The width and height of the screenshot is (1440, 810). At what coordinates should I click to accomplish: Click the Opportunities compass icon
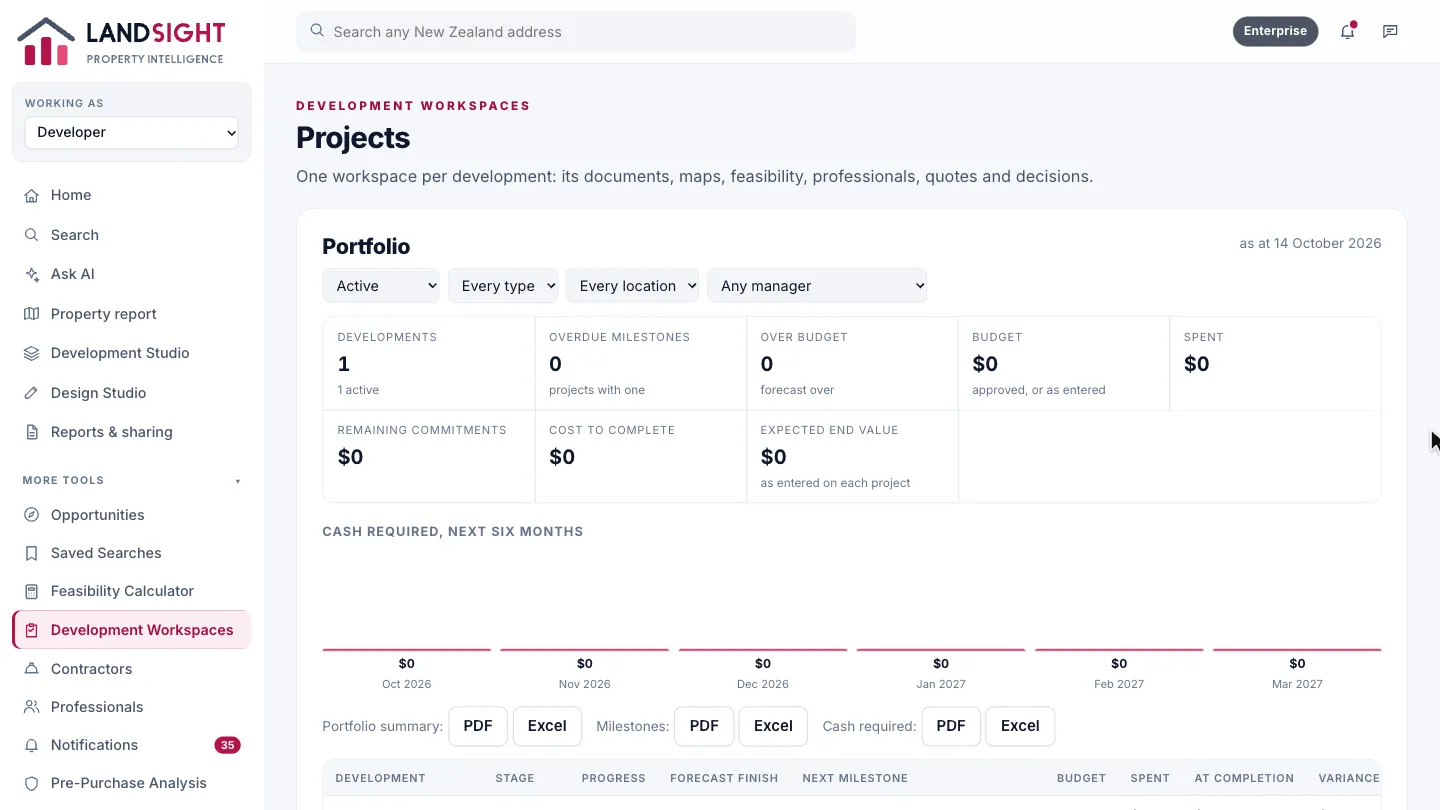point(32,515)
